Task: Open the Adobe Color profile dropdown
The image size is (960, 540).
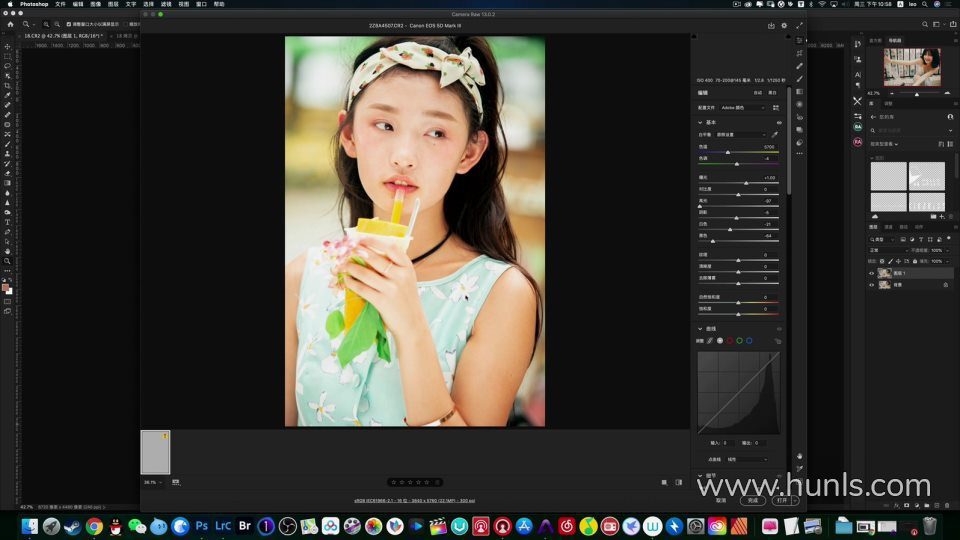Action: 743,108
